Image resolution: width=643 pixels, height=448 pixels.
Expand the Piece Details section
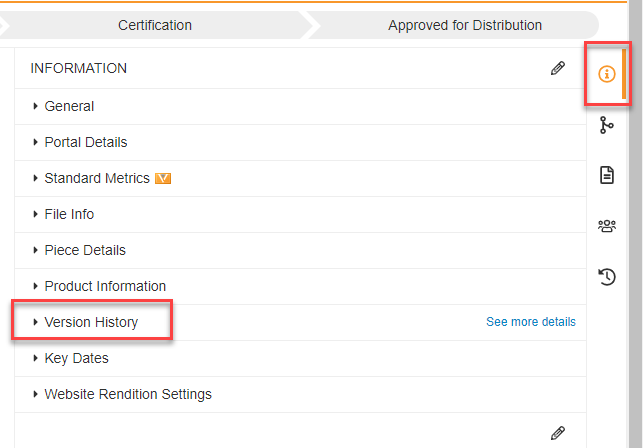point(85,250)
